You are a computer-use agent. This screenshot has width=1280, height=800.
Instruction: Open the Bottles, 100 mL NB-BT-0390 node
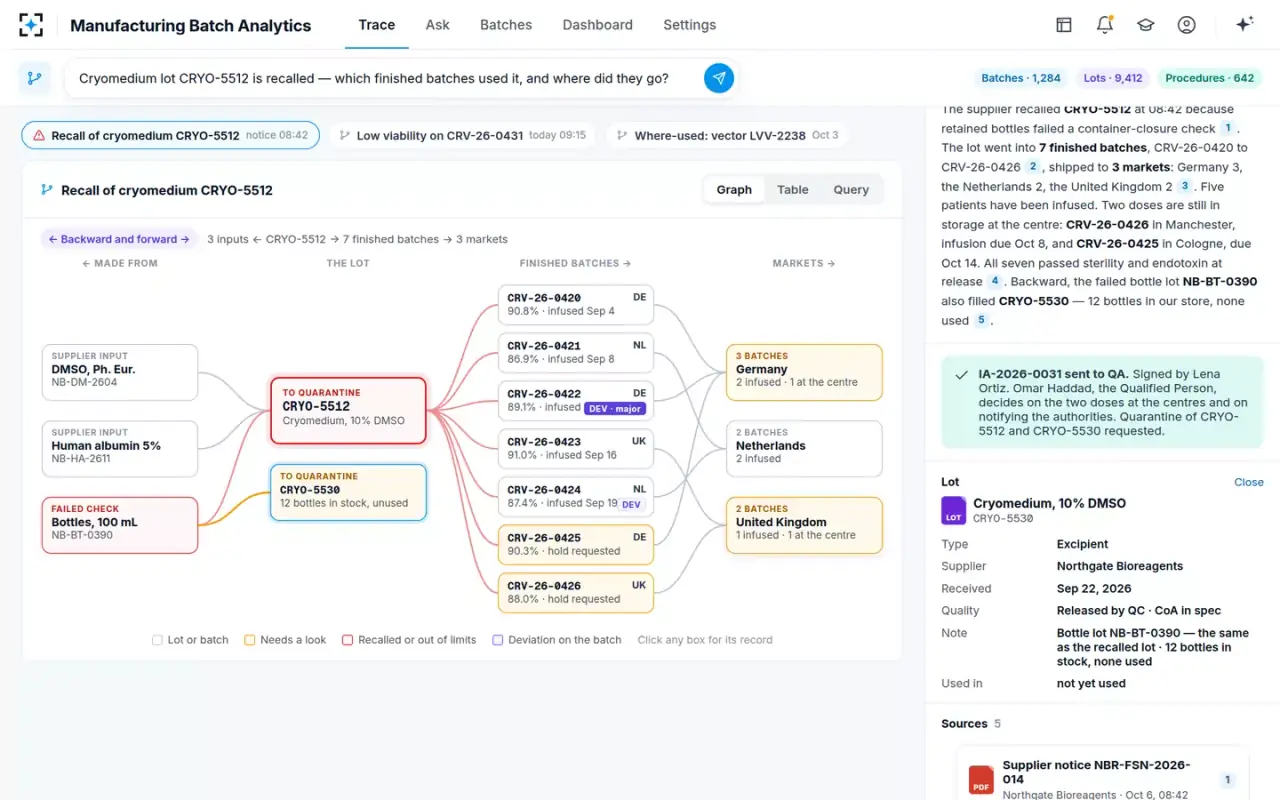[x=120, y=525]
